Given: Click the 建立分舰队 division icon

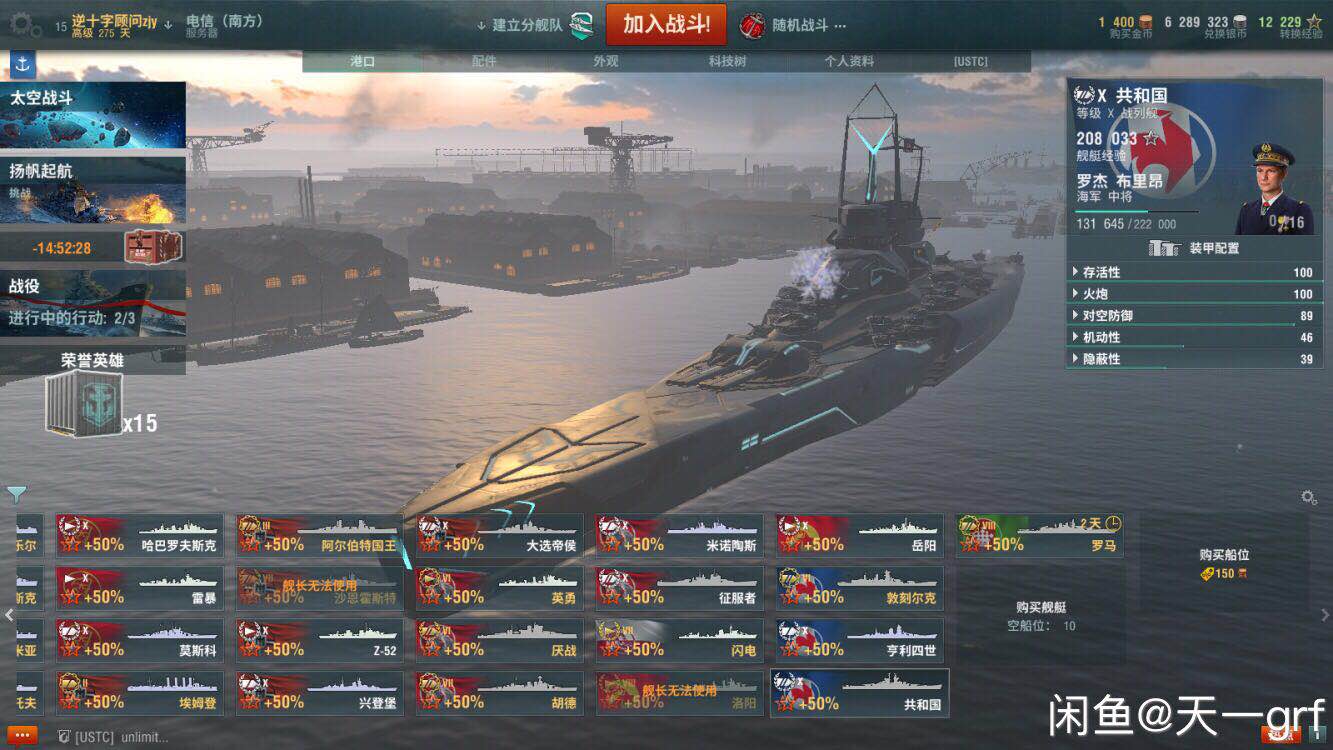Looking at the screenshot, I should pyautogui.click(x=581, y=25).
